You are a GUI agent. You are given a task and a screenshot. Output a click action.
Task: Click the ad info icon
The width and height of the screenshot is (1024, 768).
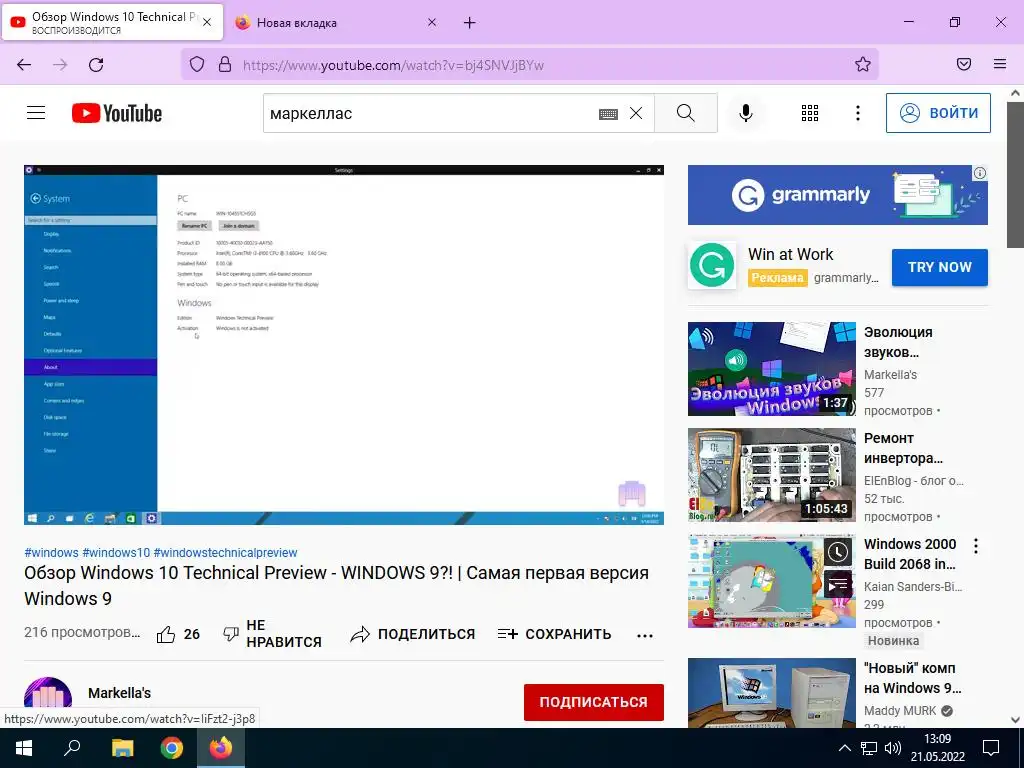point(980,173)
